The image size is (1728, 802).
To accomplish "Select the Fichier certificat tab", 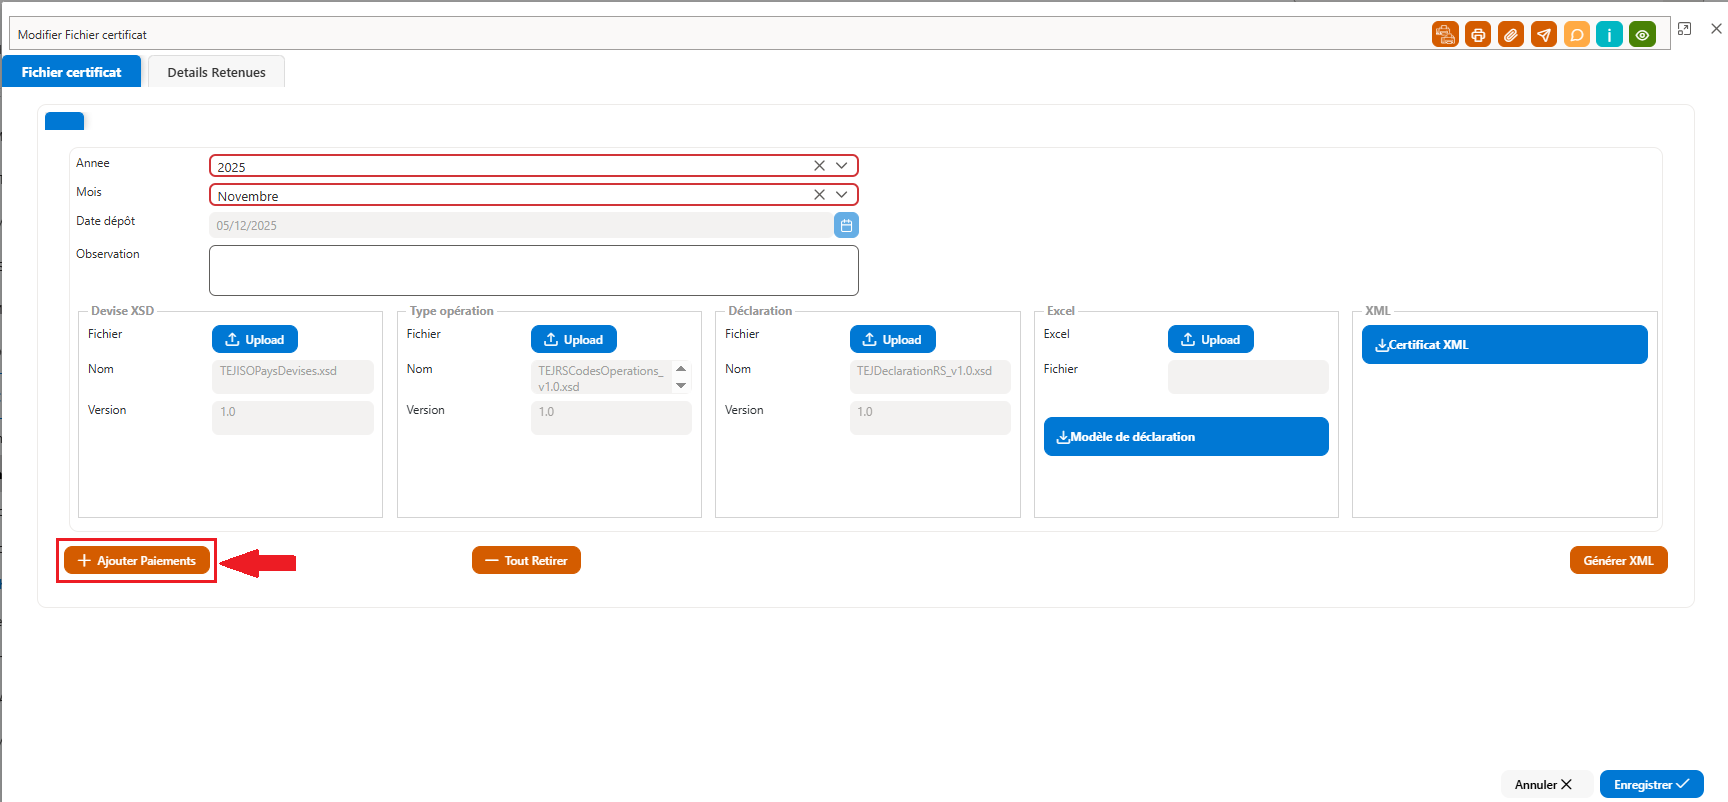I will 71,72.
